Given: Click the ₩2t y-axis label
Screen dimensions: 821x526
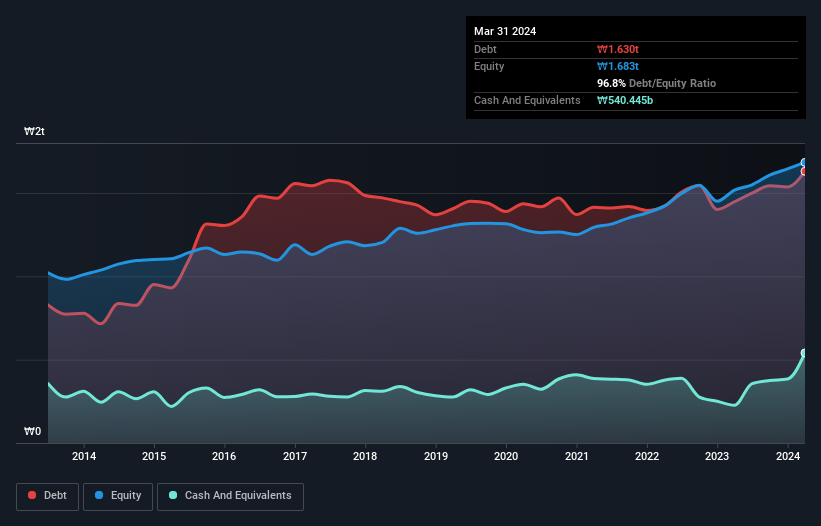Looking at the screenshot, I should tap(34, 131).
